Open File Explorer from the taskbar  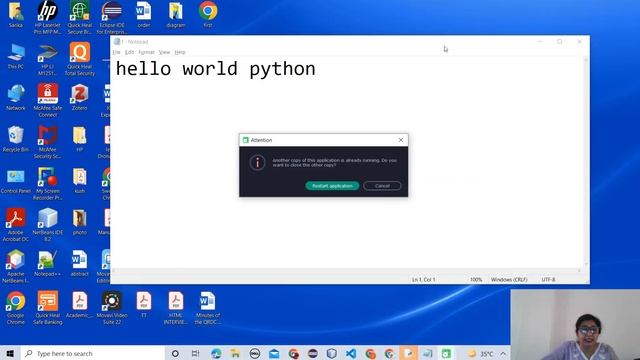pos(235,353)
